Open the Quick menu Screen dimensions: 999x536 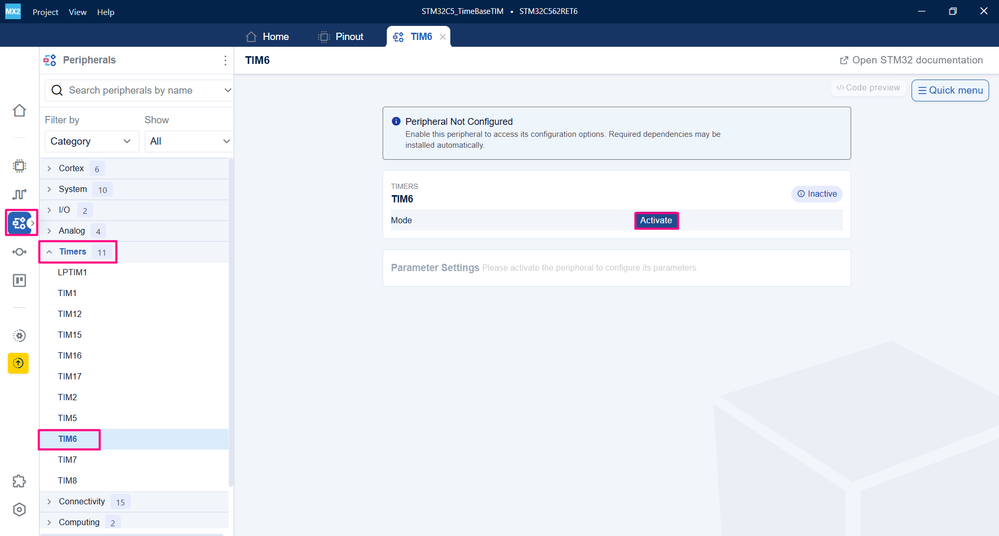(x=950, y=91)
